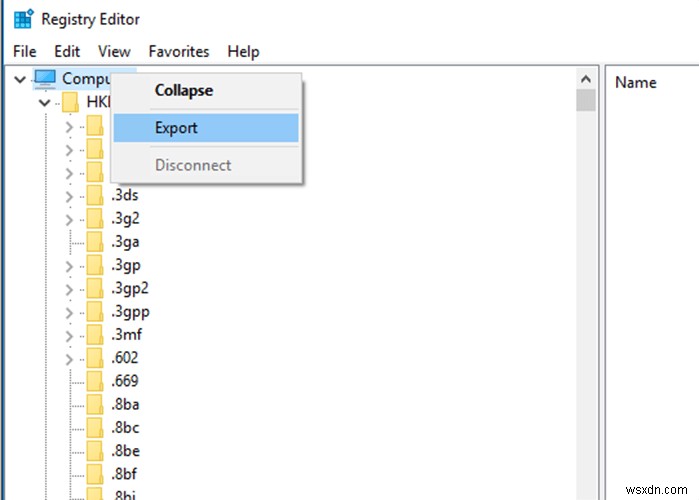Click the folder icon of .3gpp
The height and width of the screenshot is (500, 699).
[x=95, y=311]
